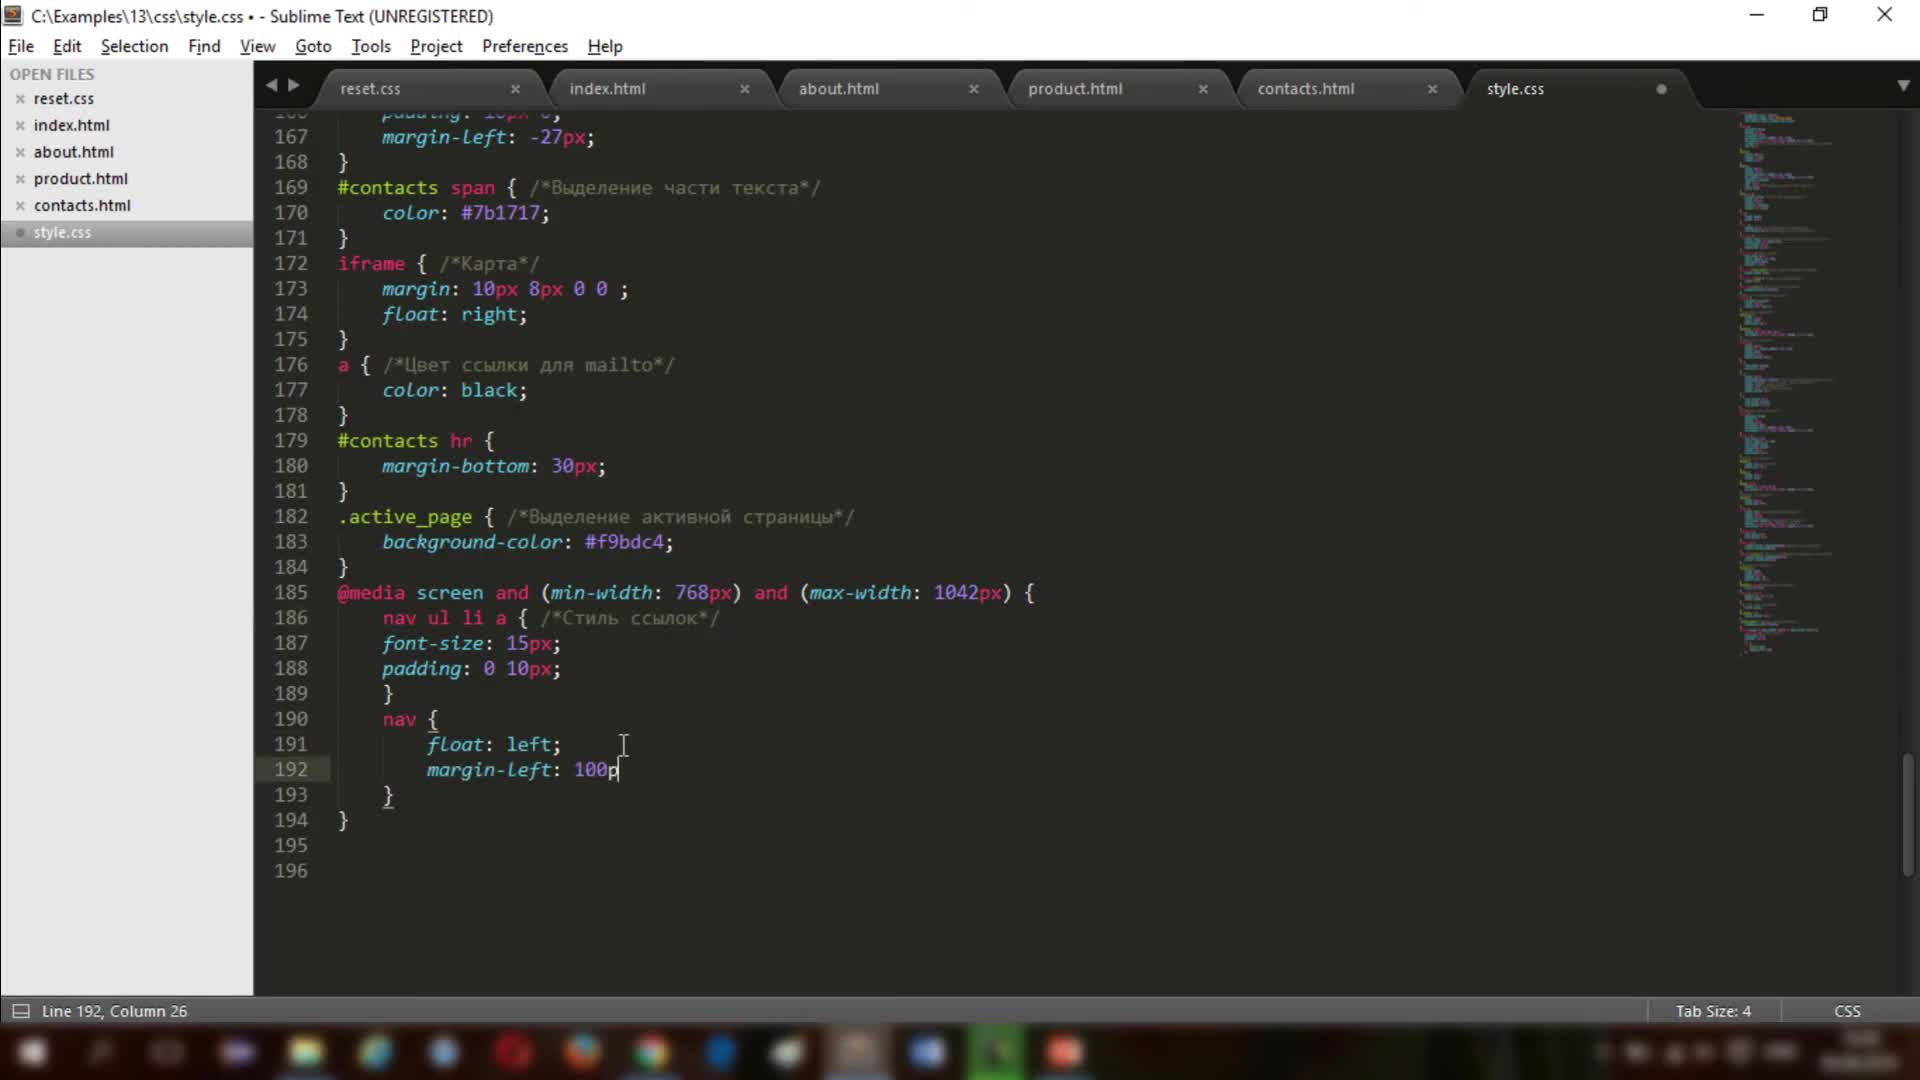Close reset.css from sidebar X icon
Screen dimensions: 1920x1080
(x=20, y=99)
